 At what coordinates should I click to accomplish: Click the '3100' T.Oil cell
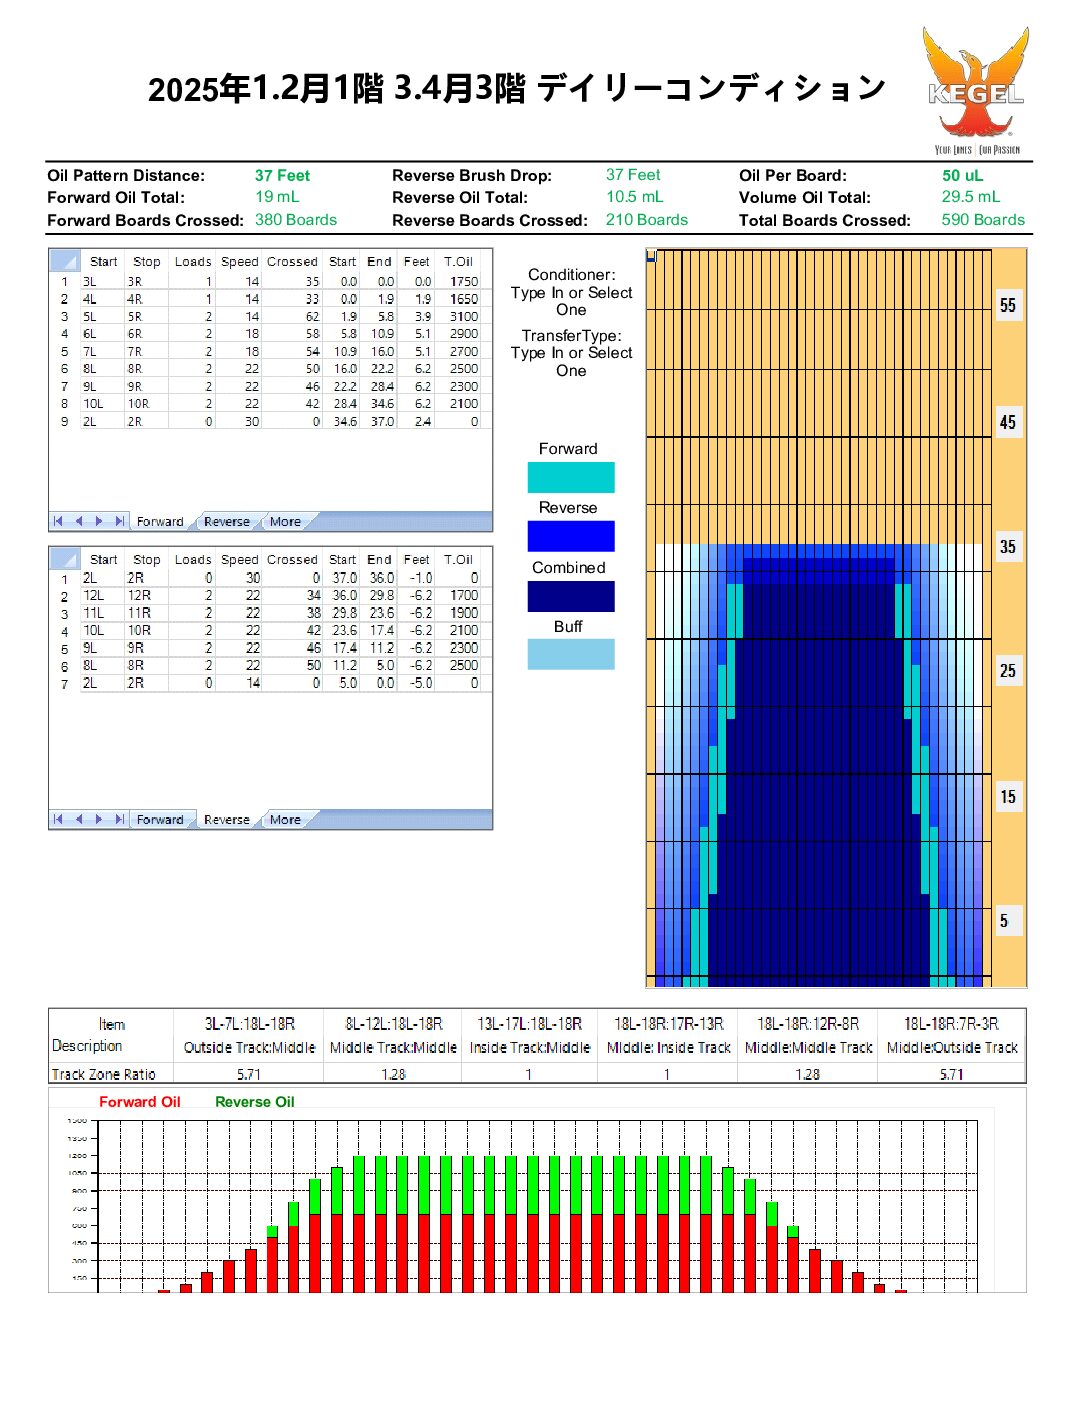coord(459,316)
